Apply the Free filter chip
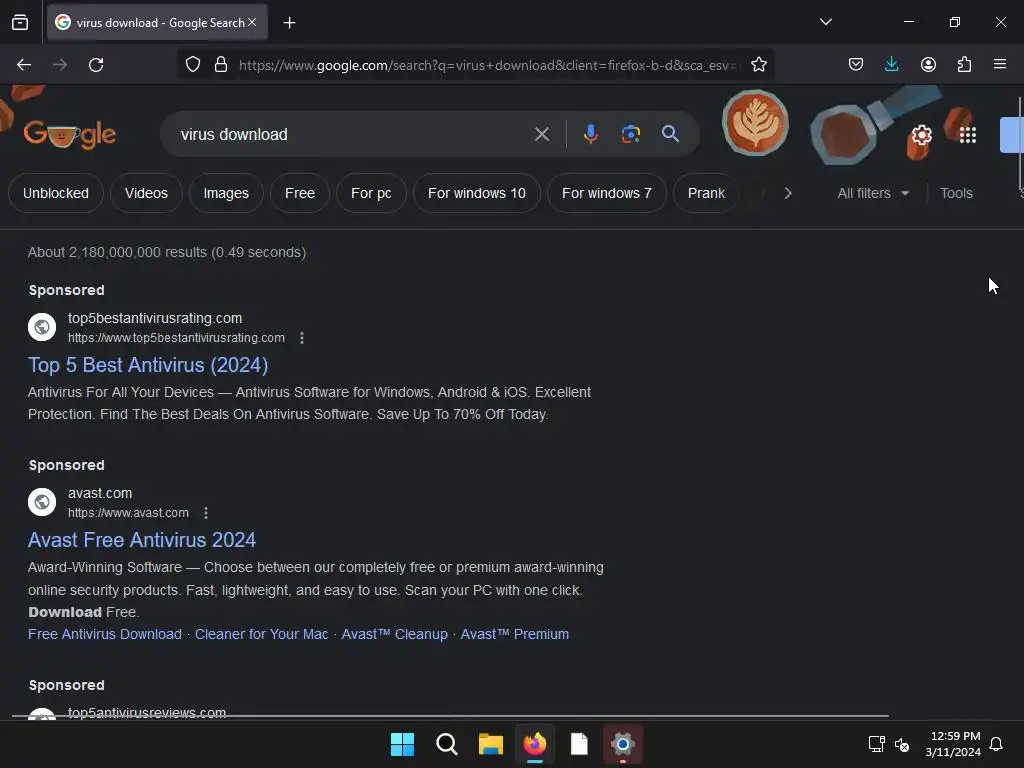 tap(300, 193)
